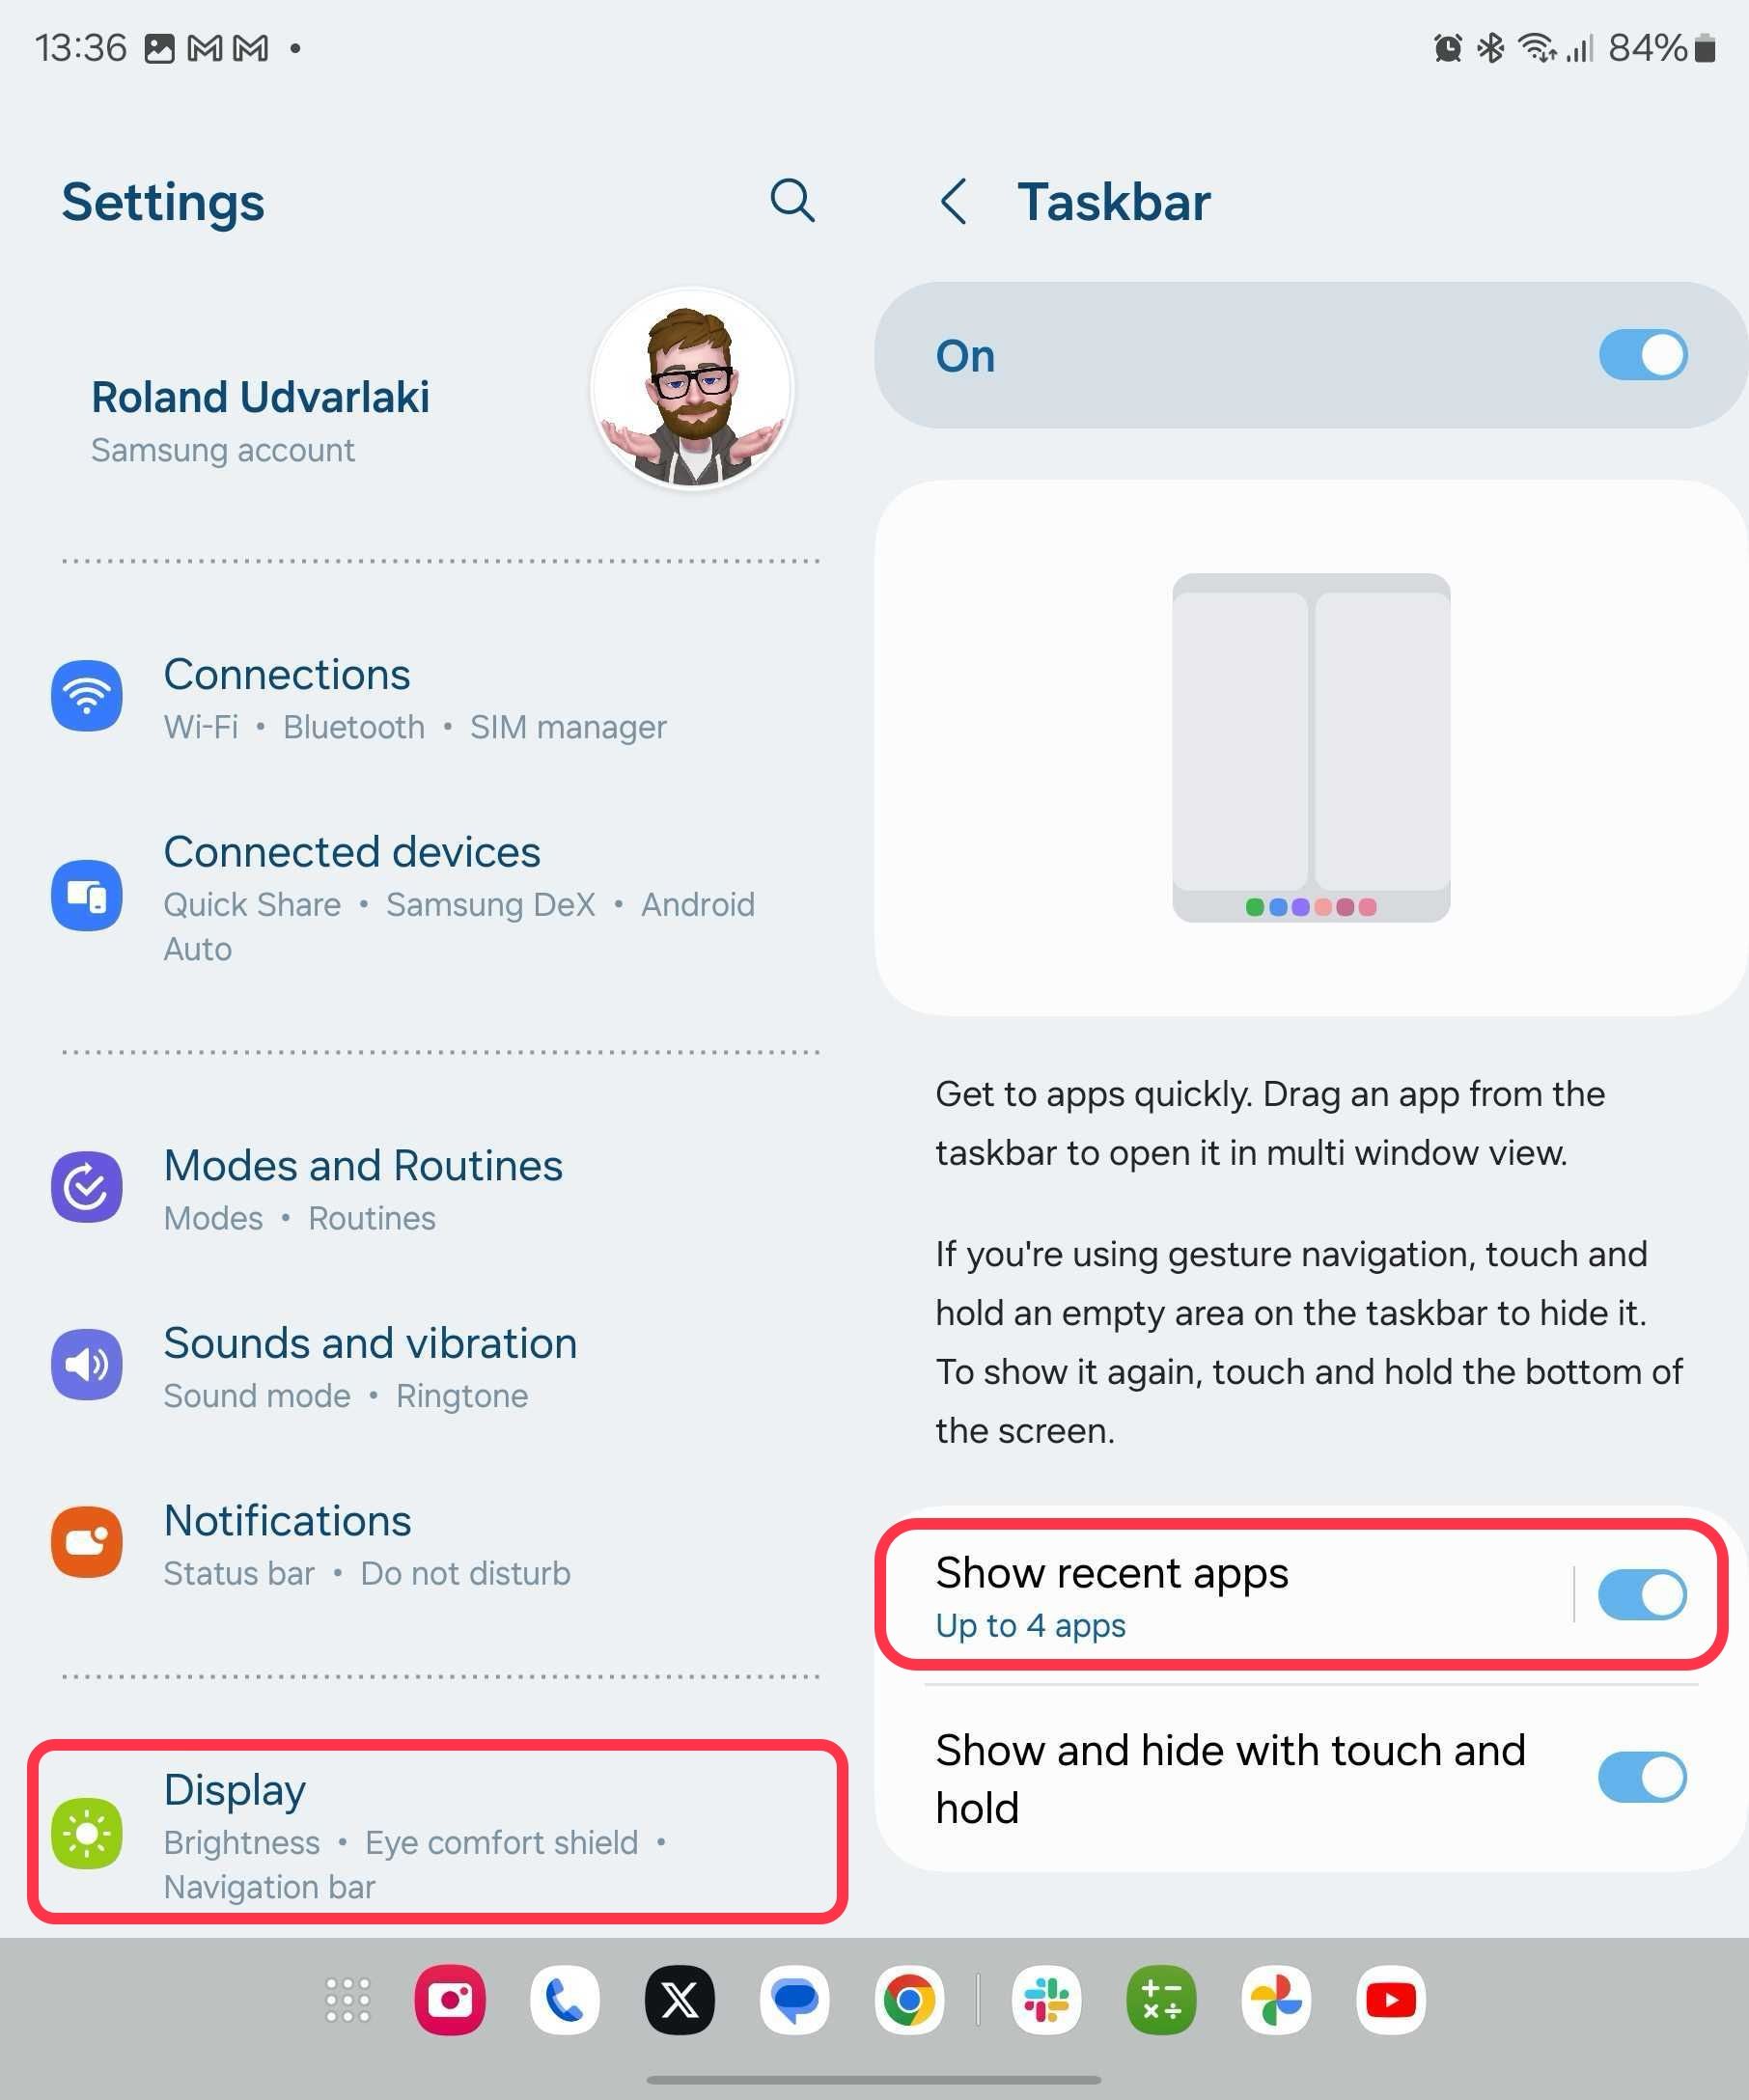Toggle the Show recent apps switch
This screenshot has width=1749, height=2100.
pos(1643,1595)
